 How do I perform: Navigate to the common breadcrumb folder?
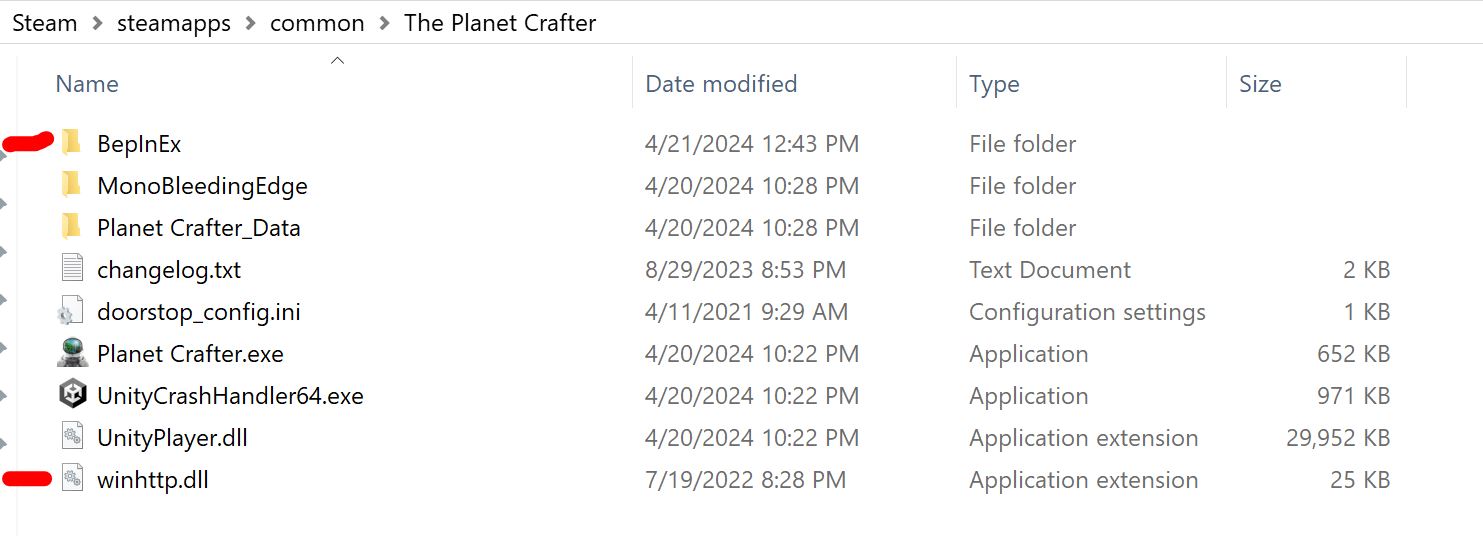(317, 23)
